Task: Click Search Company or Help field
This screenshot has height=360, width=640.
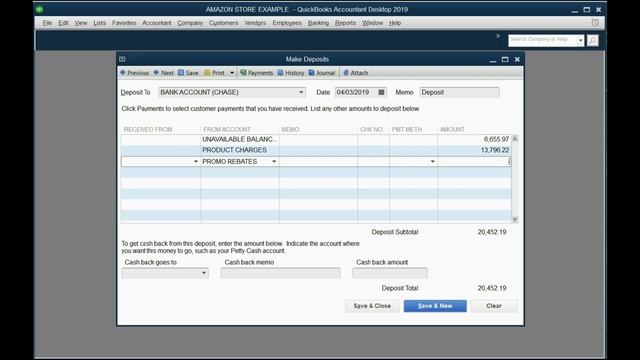Action: click(x=542, y=40)
